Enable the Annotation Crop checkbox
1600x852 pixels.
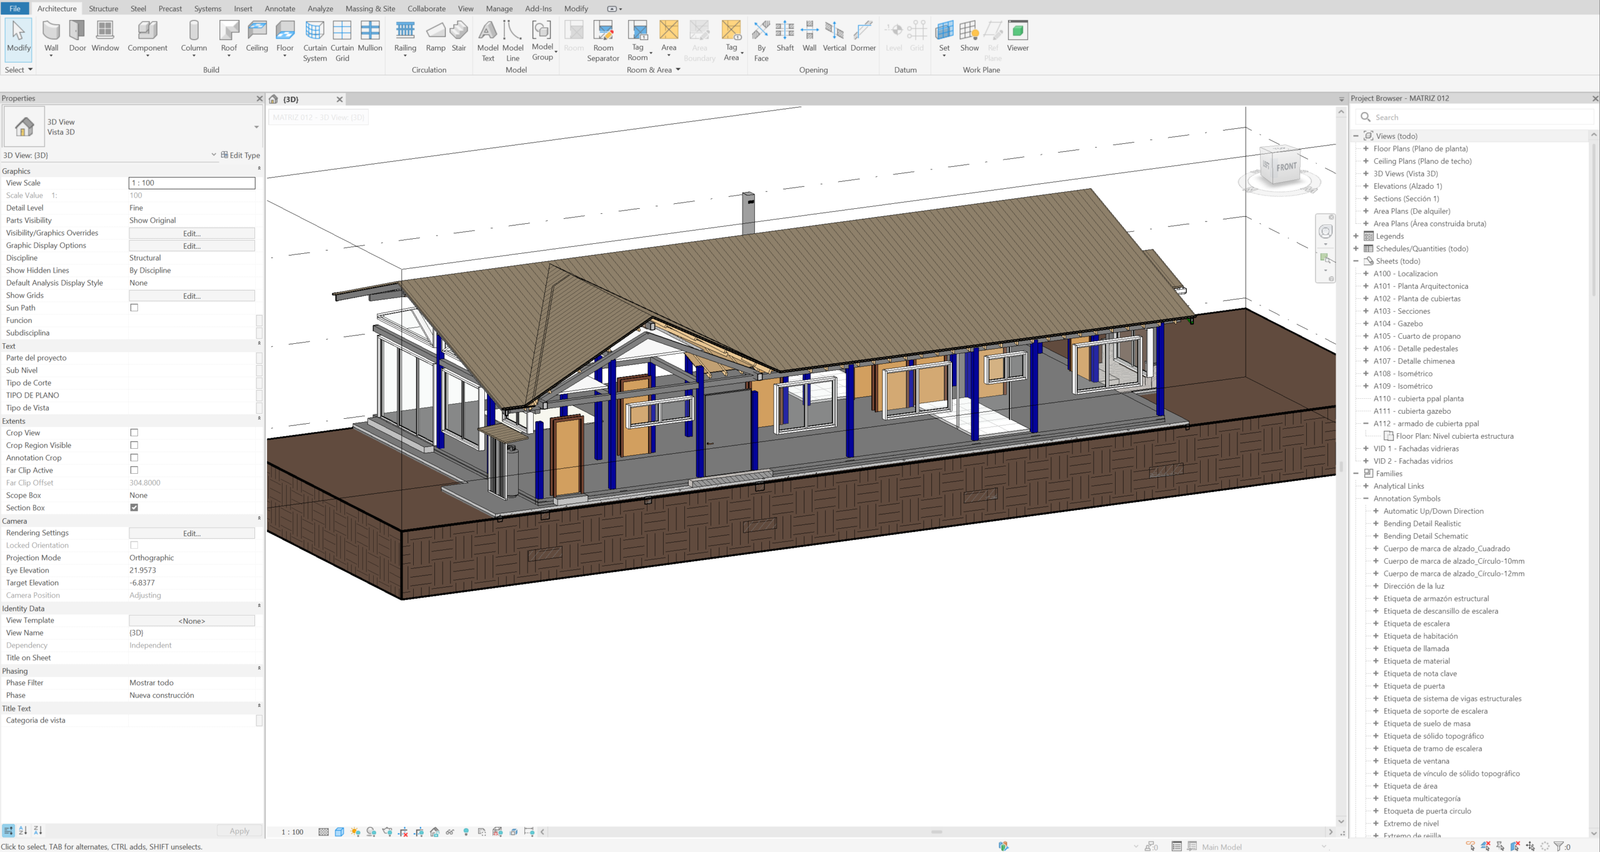134,458
